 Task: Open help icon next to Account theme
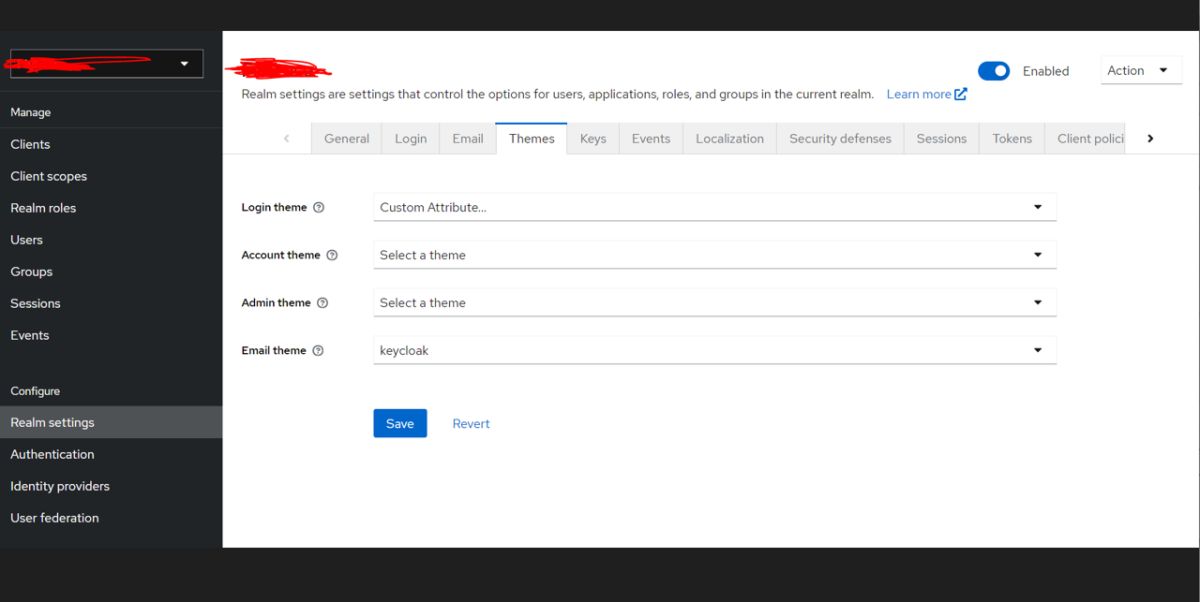332,255
